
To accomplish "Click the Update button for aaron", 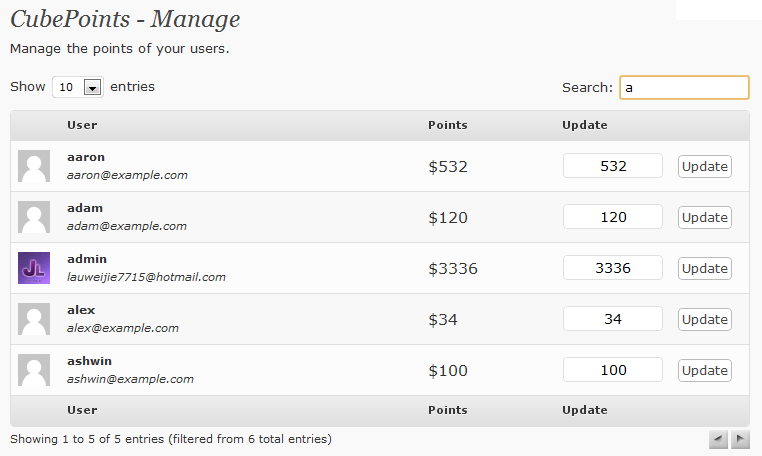I will 704,166.
